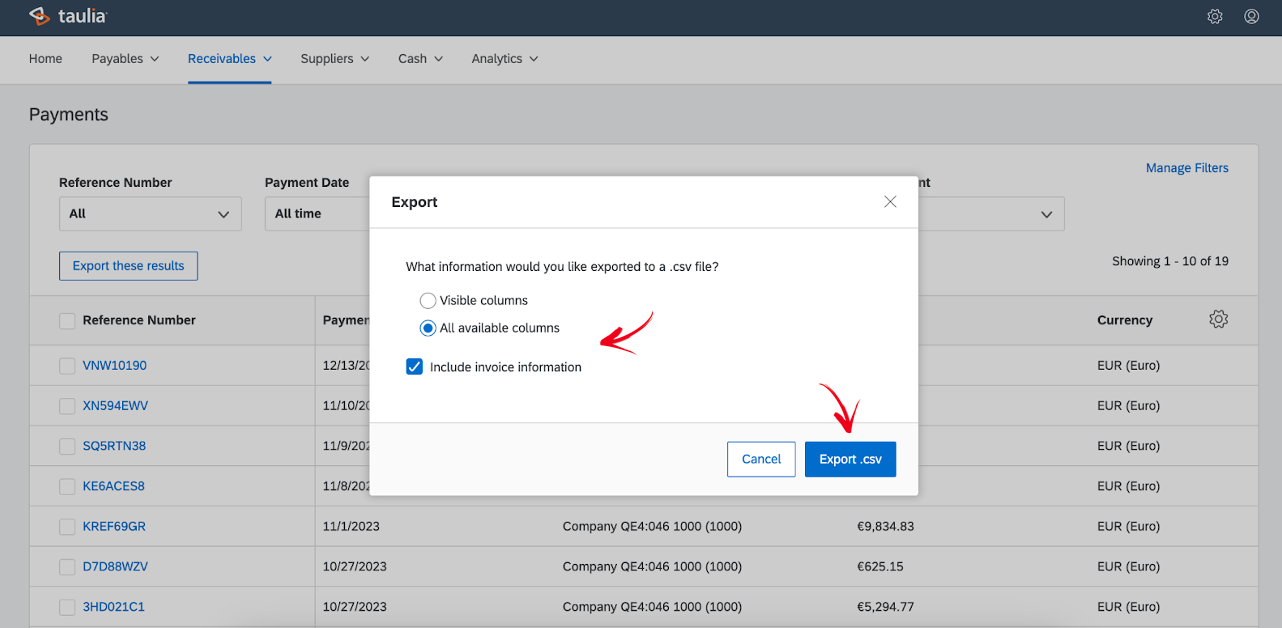The height and width of the screenshot is (628, 1282).
Task: Open payment SQ5RTN38
Action: click(x=114, y=446)
